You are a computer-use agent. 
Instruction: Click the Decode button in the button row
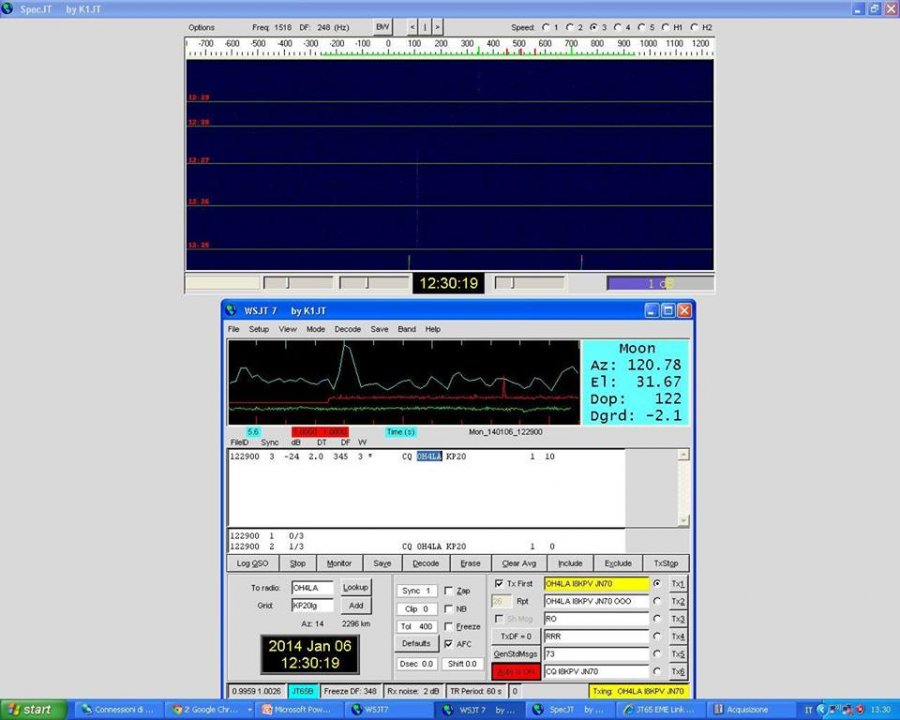point(426,563)
